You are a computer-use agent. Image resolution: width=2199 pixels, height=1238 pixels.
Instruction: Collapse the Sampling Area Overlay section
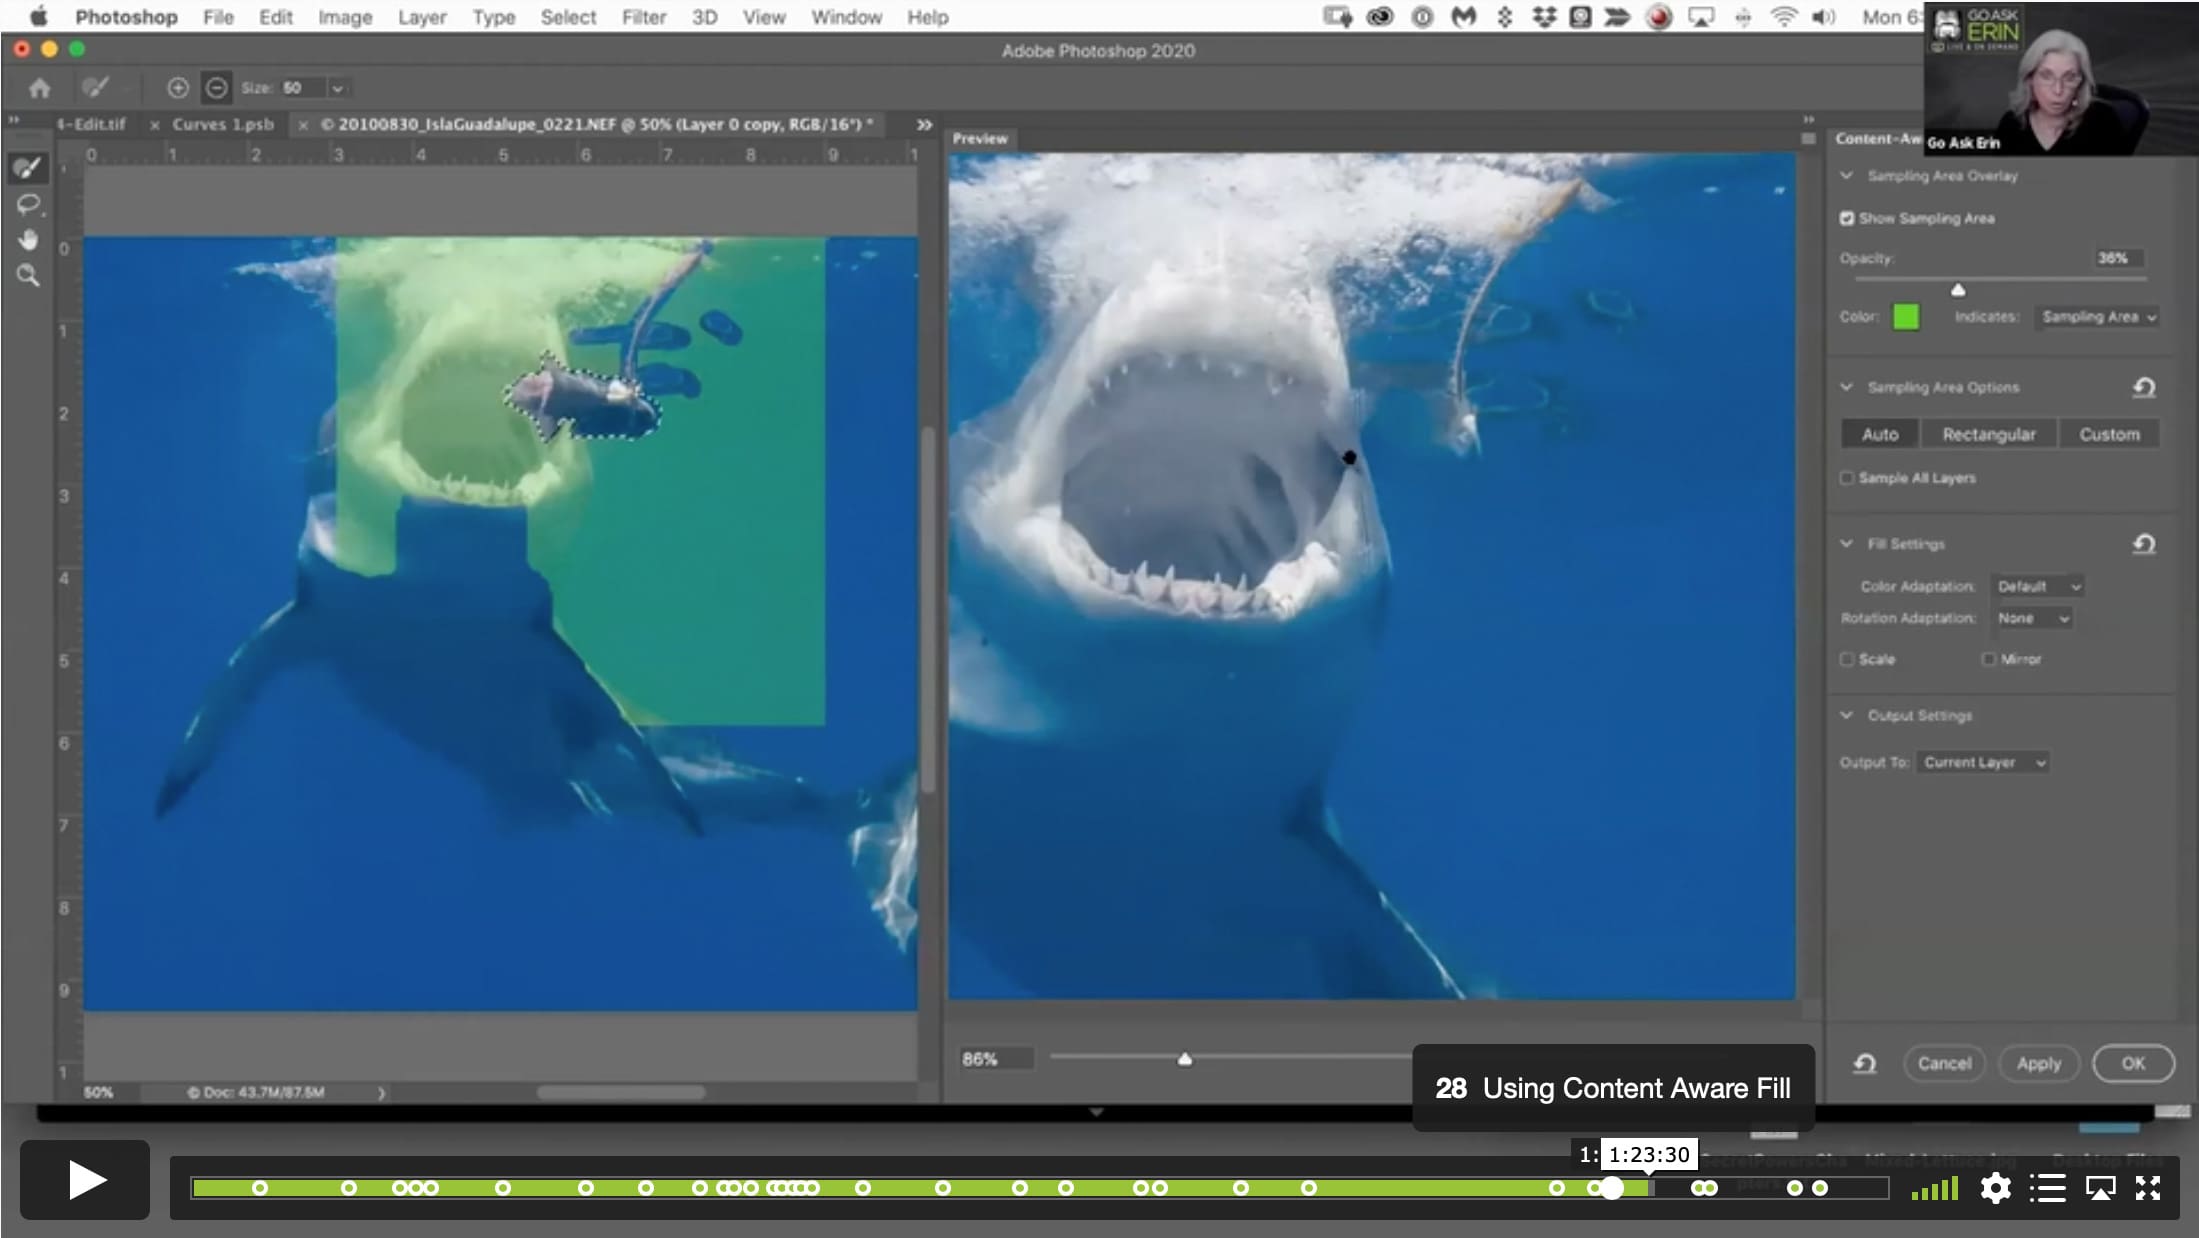coord(1847,176)
